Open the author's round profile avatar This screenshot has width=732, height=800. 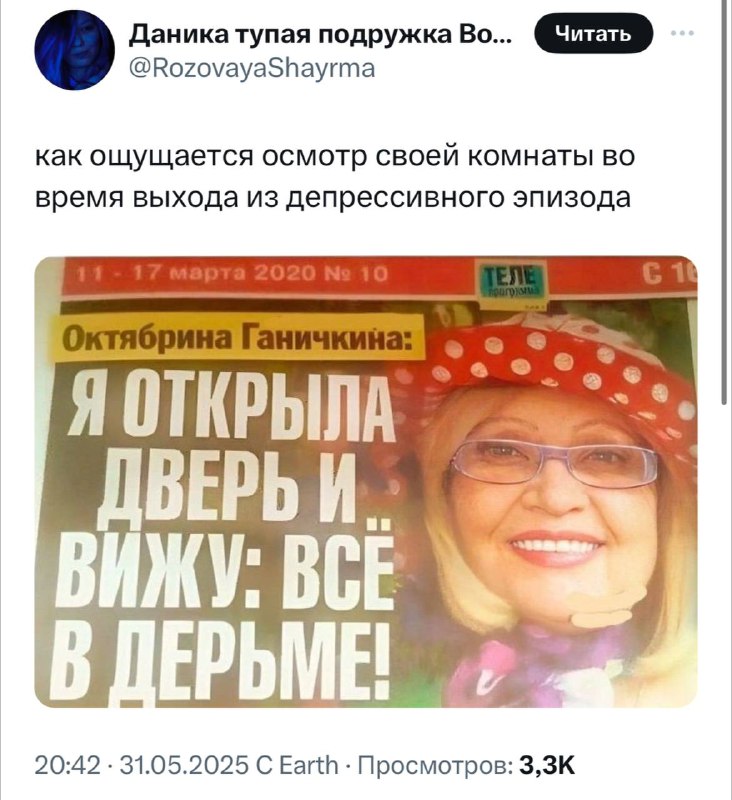(74, 49)
